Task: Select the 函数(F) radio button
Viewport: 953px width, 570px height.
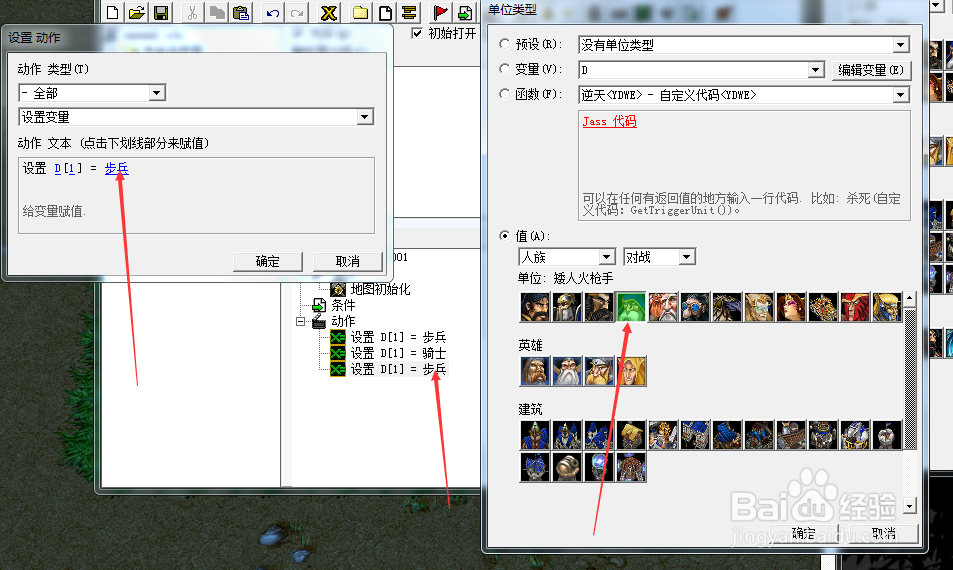Action: click(504, 94)
